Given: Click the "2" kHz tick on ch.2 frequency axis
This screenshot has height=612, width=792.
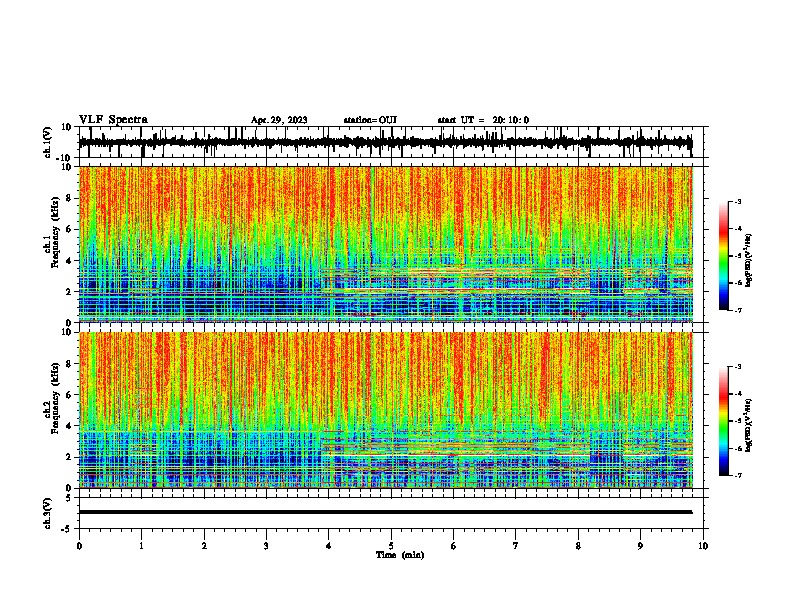Looking at the screenshot, I should (69, 457).
